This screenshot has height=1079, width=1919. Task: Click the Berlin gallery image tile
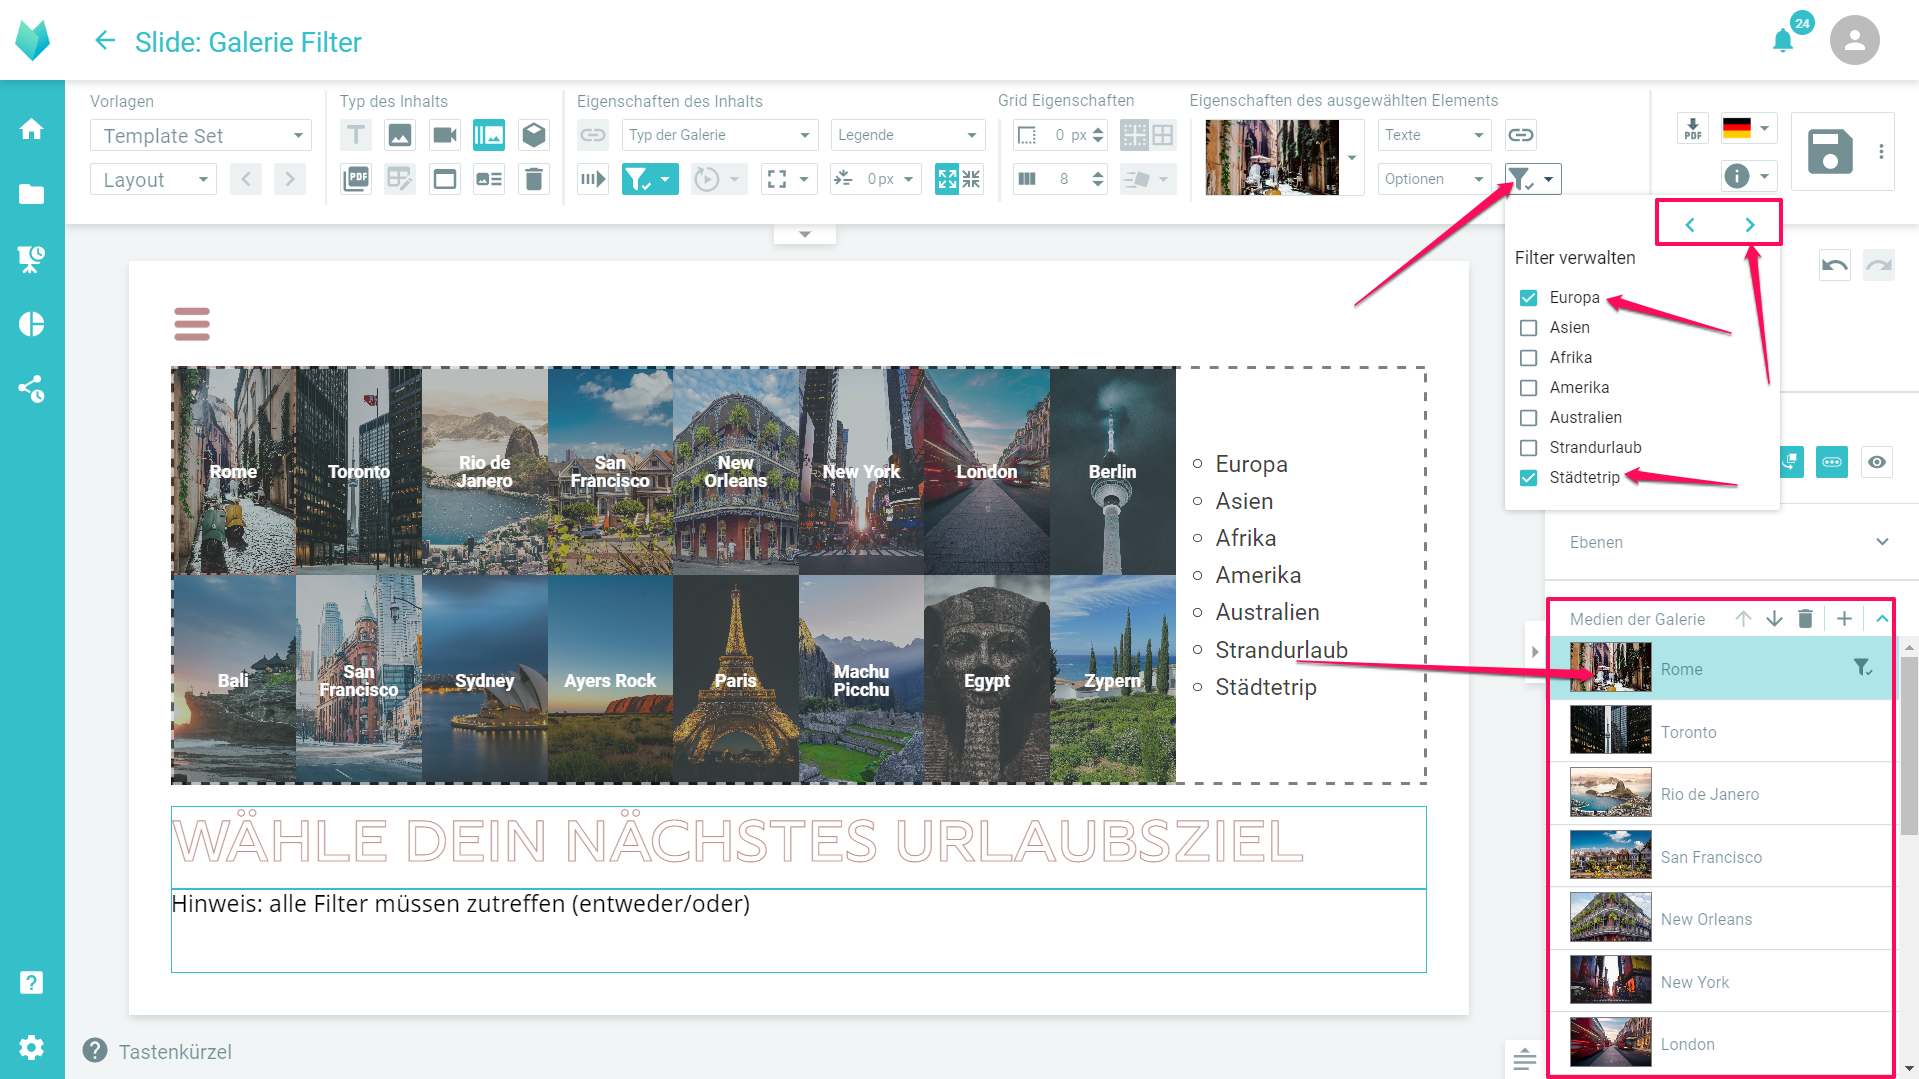[1112, 471]
